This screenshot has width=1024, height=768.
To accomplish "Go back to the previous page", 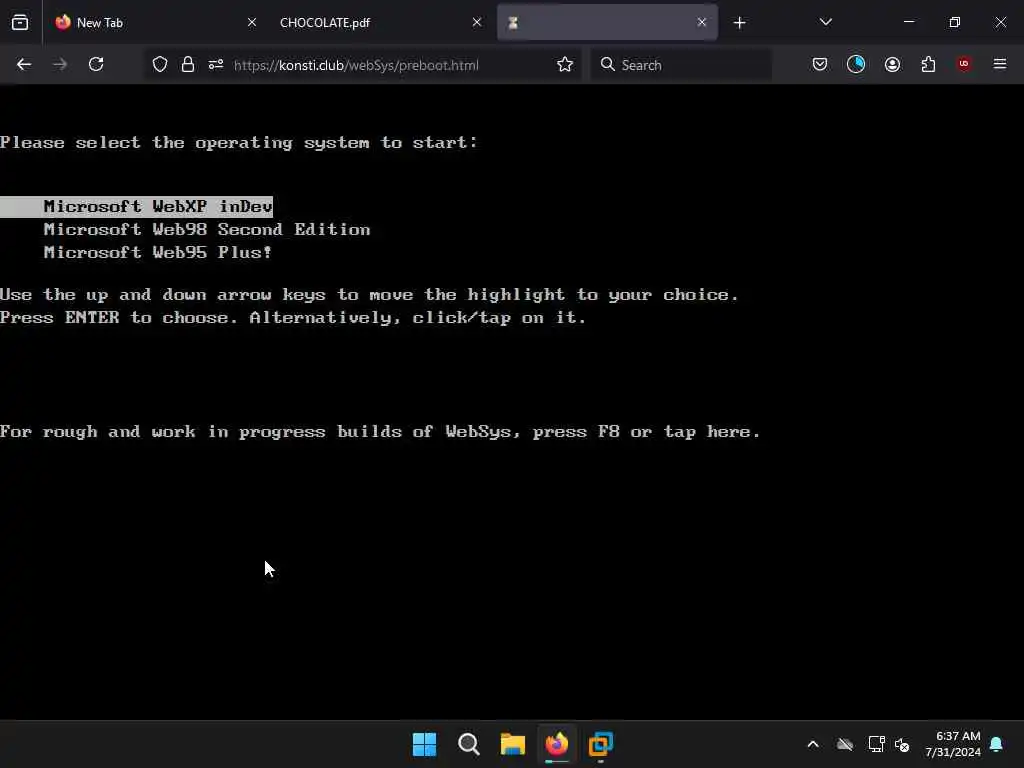I will tap(24, 64).
